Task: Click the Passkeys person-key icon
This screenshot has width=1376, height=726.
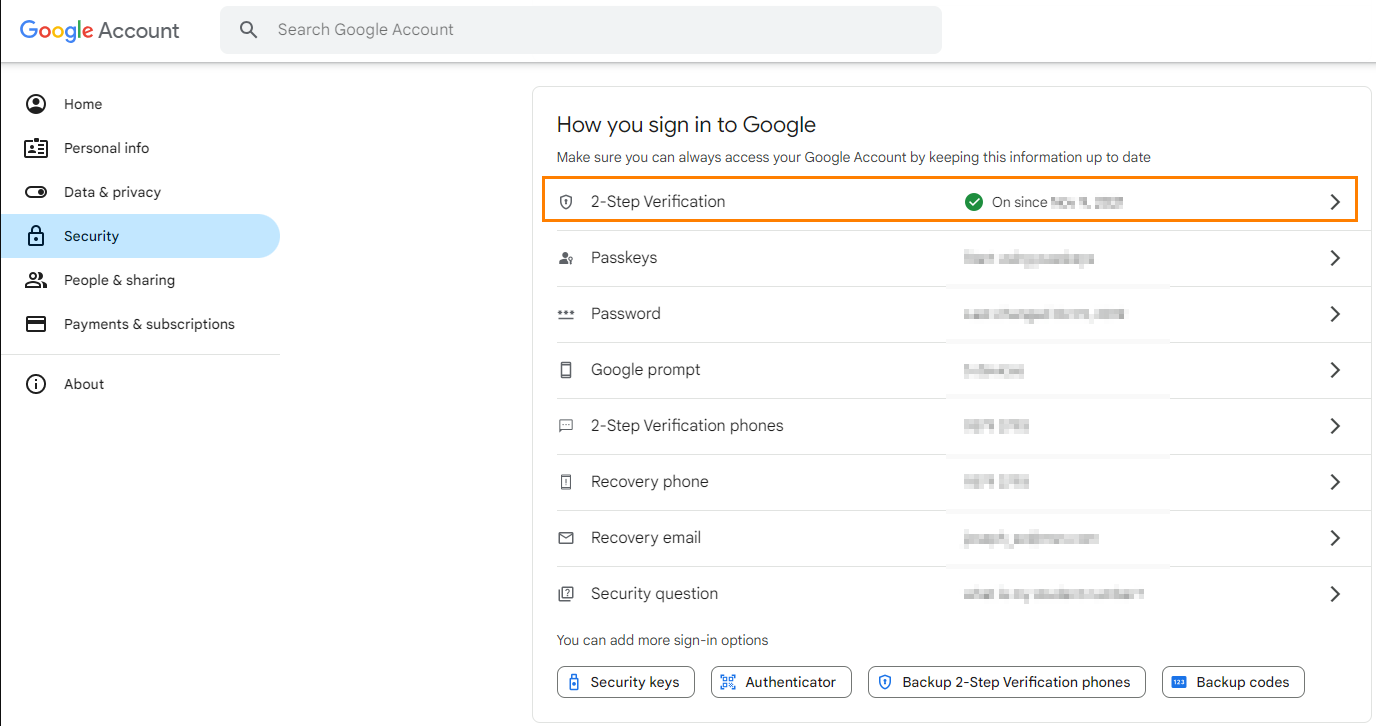Action: pyautogui.click(x=566, y=258)
